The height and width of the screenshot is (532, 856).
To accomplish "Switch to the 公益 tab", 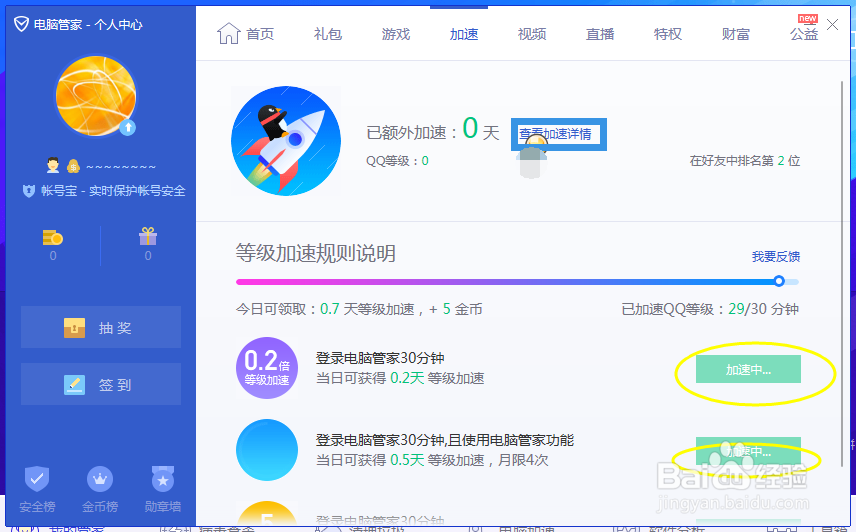I will [x=804, y=34].
